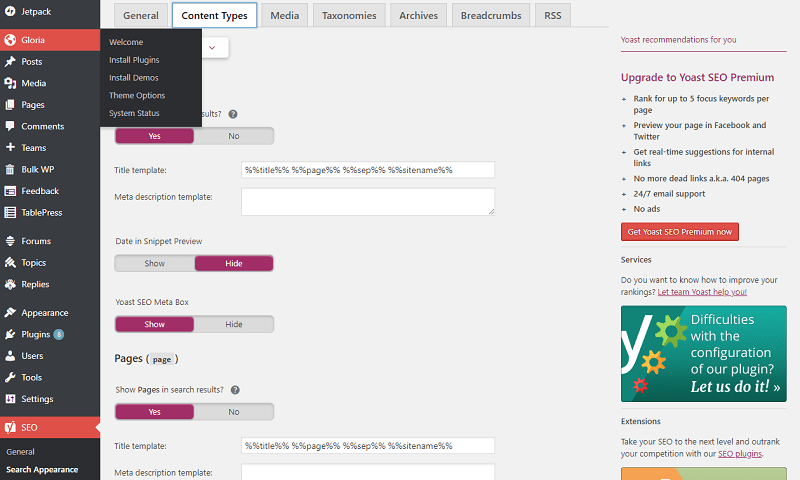
Task: Select No for posts in search results
Action: click(x=234, y=136)
